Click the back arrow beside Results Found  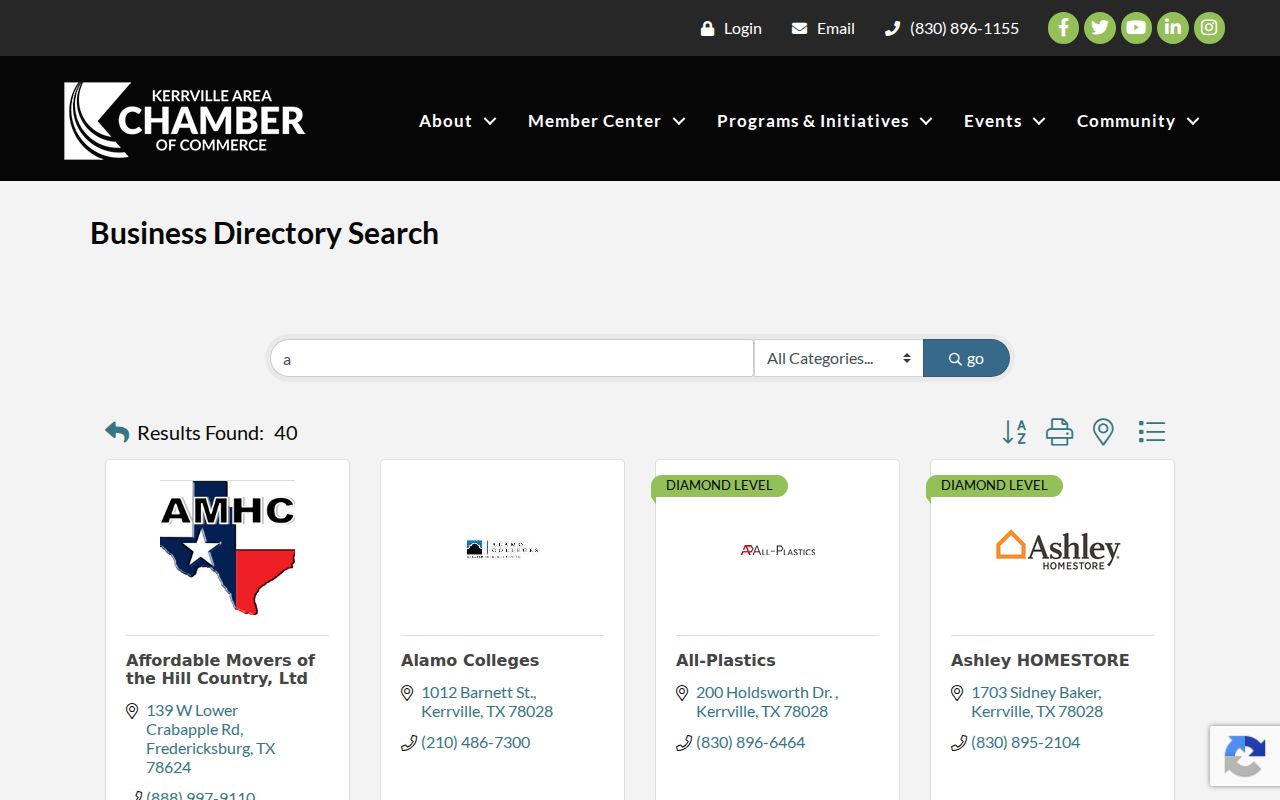pos(117,432)
